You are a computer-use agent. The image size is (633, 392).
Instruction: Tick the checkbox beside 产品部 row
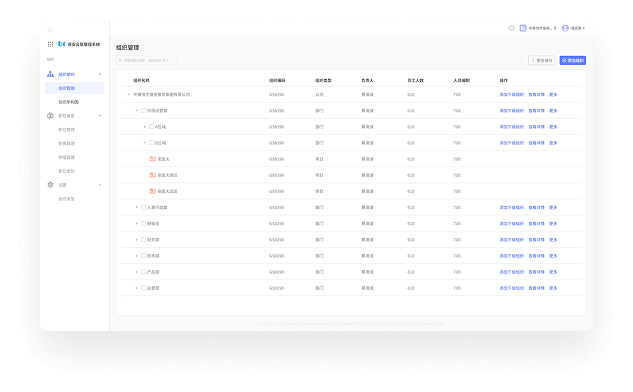pos(143,272)
